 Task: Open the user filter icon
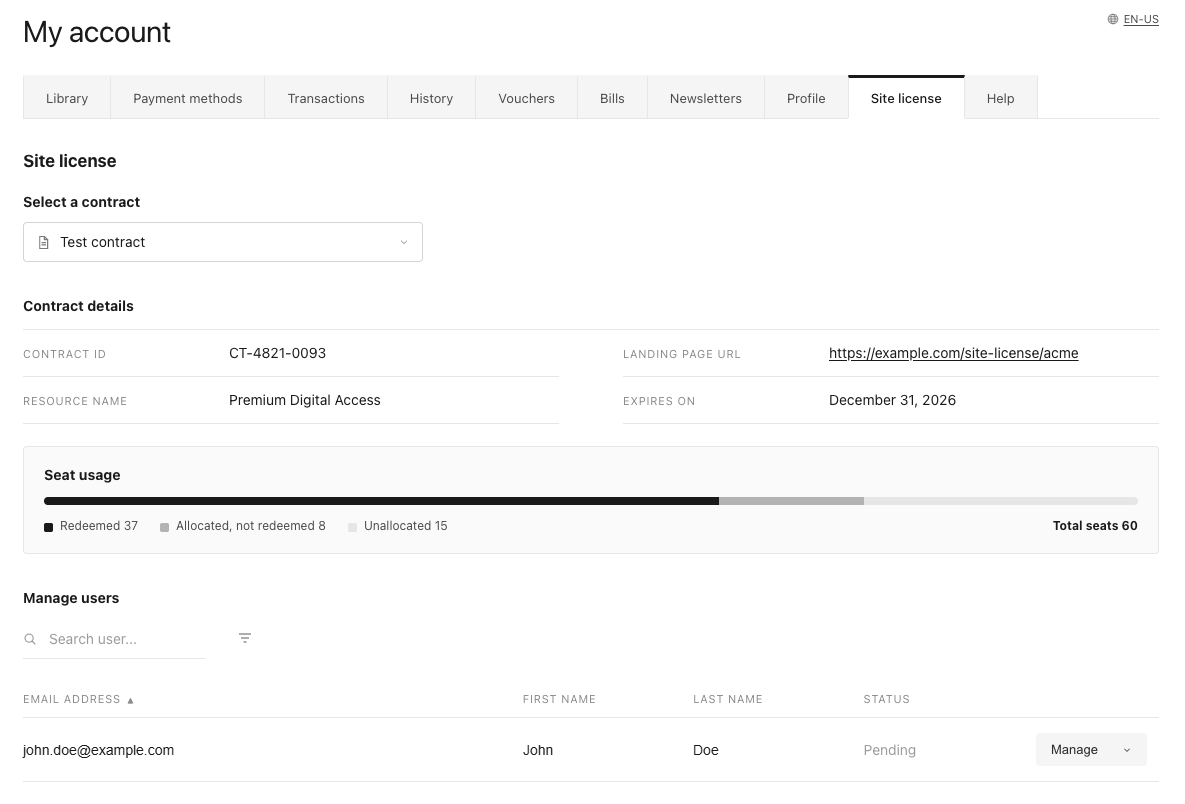click(245, 639)
